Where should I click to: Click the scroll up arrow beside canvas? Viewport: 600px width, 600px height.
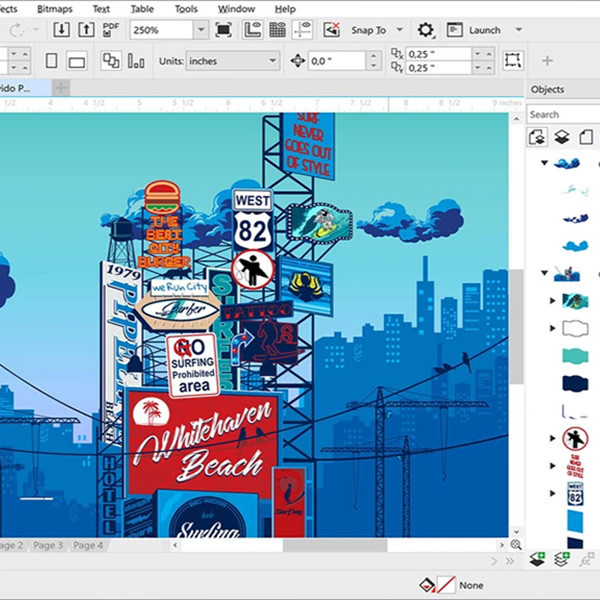pyautogui.click(x=516, y=119)
